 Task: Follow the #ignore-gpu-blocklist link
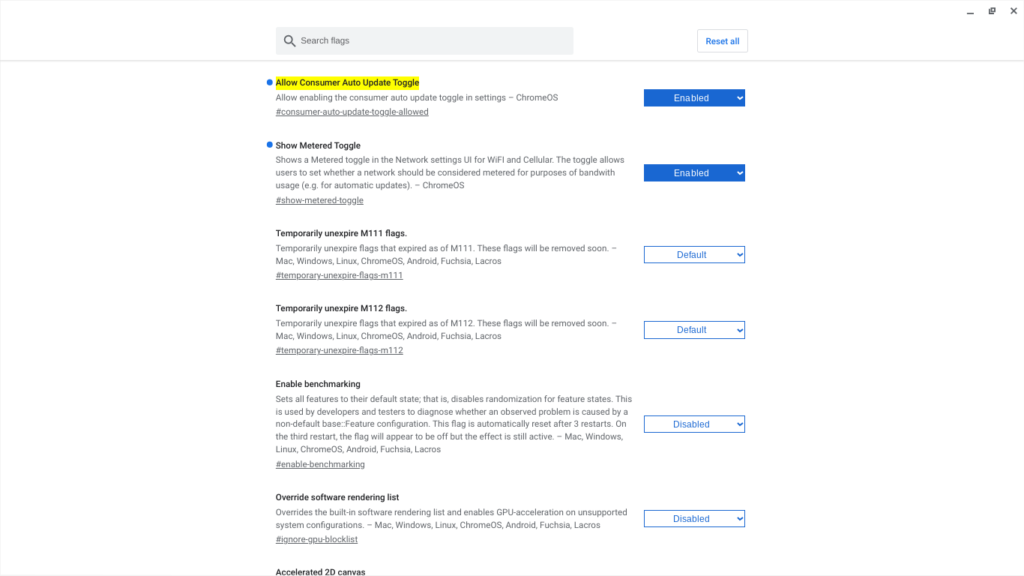point(316,539)
